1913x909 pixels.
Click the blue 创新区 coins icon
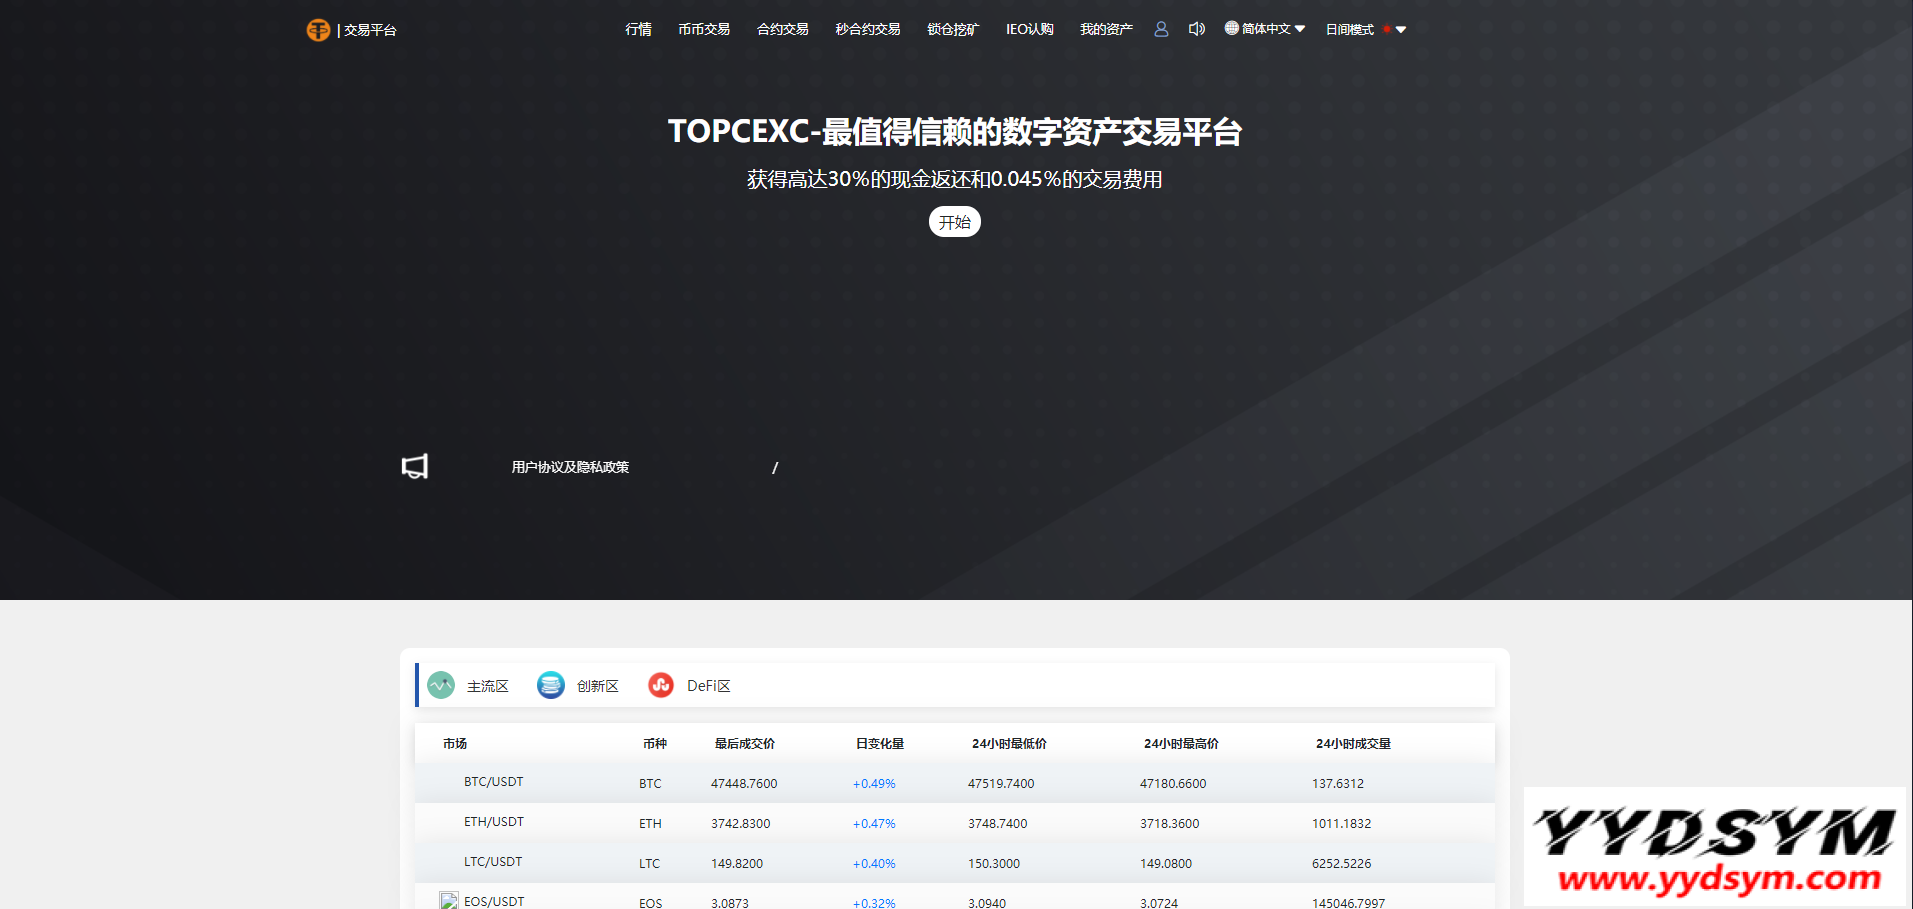tap(551, 685)
